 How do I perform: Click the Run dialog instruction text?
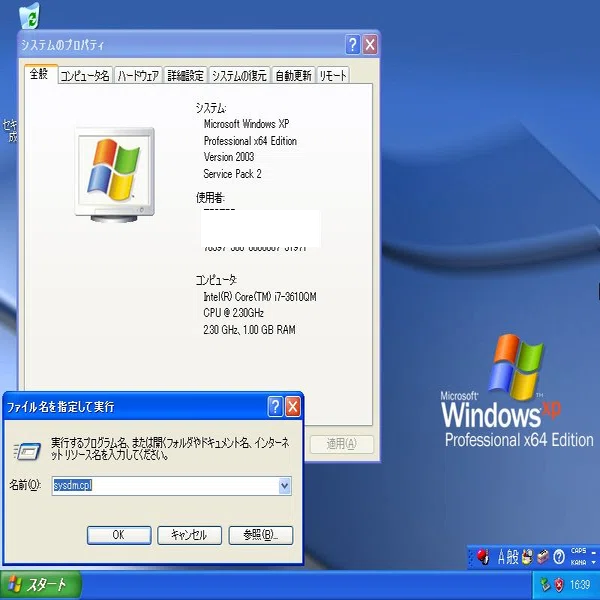pyautogui.click(x=170, y=449)
